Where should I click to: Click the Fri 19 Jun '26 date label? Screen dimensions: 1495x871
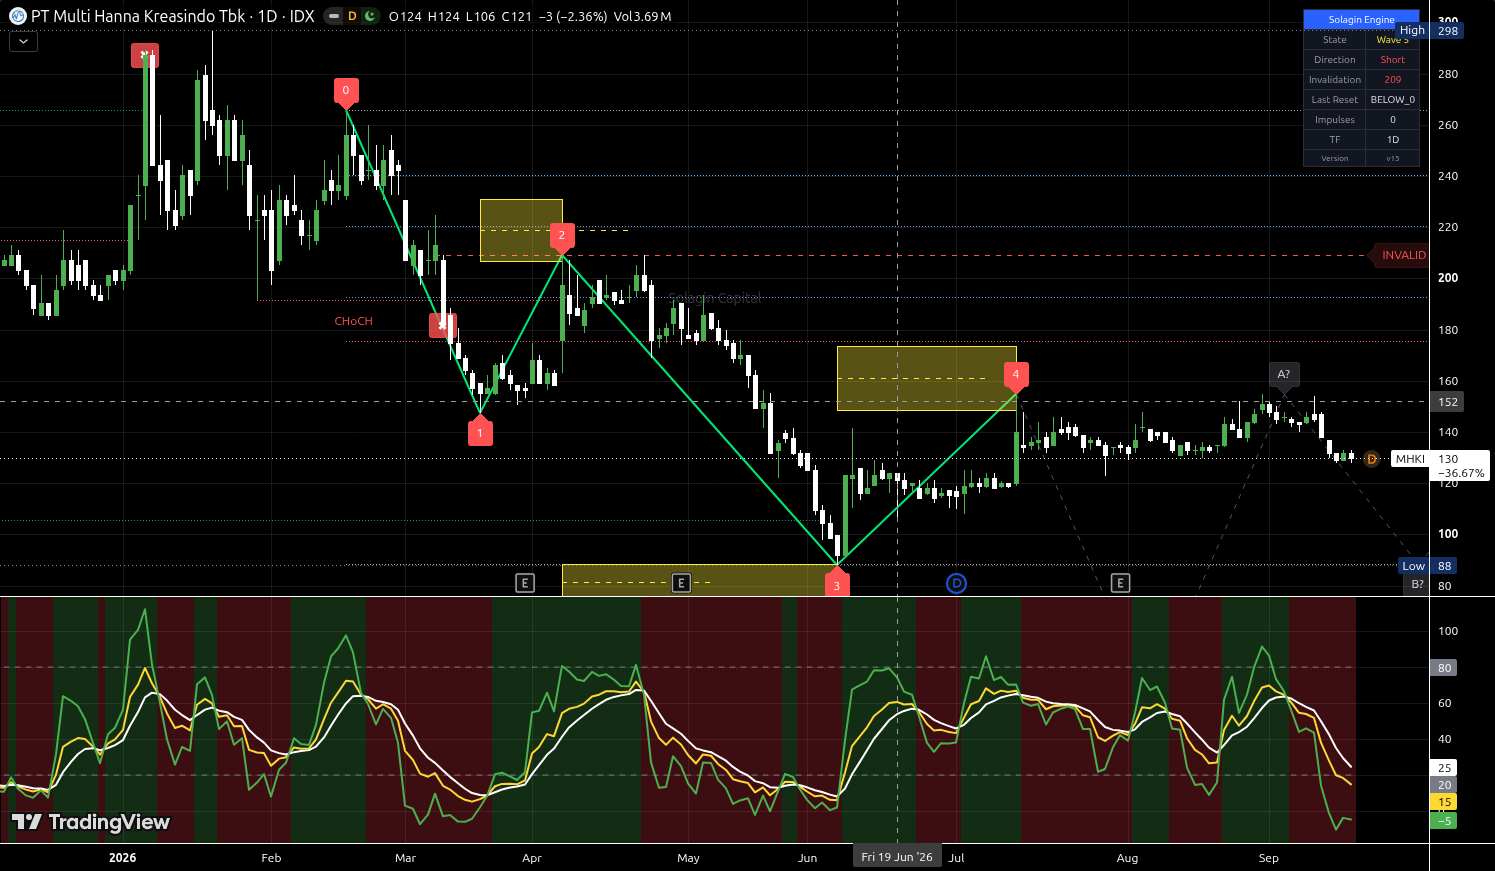(x=897, y=857)
